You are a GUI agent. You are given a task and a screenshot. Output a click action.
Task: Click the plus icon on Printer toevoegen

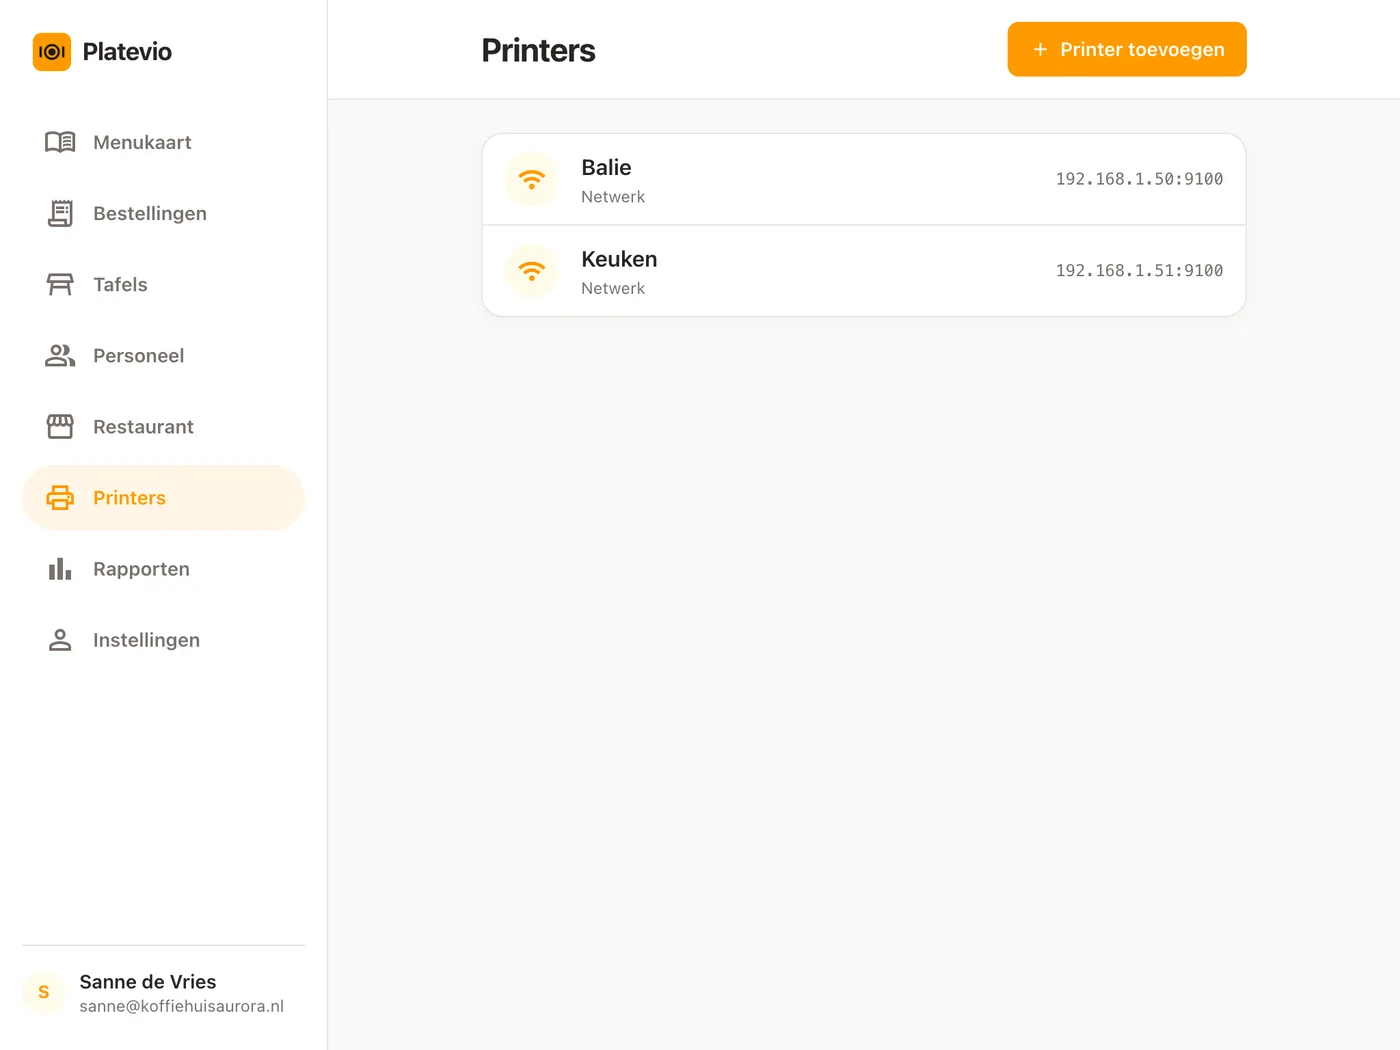point(1040,49)
